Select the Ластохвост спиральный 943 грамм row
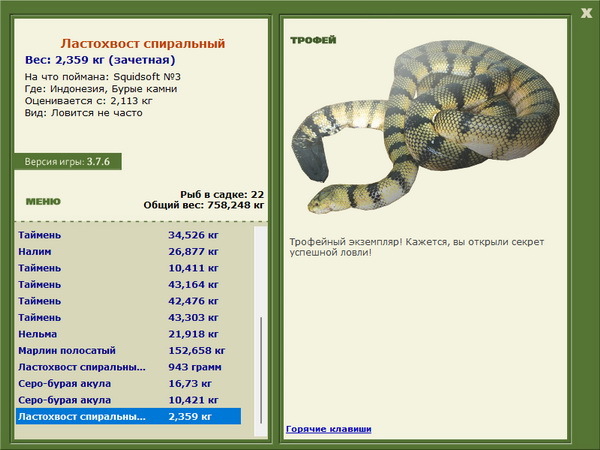Screen dimensions: 600x450 pos(129,367)
